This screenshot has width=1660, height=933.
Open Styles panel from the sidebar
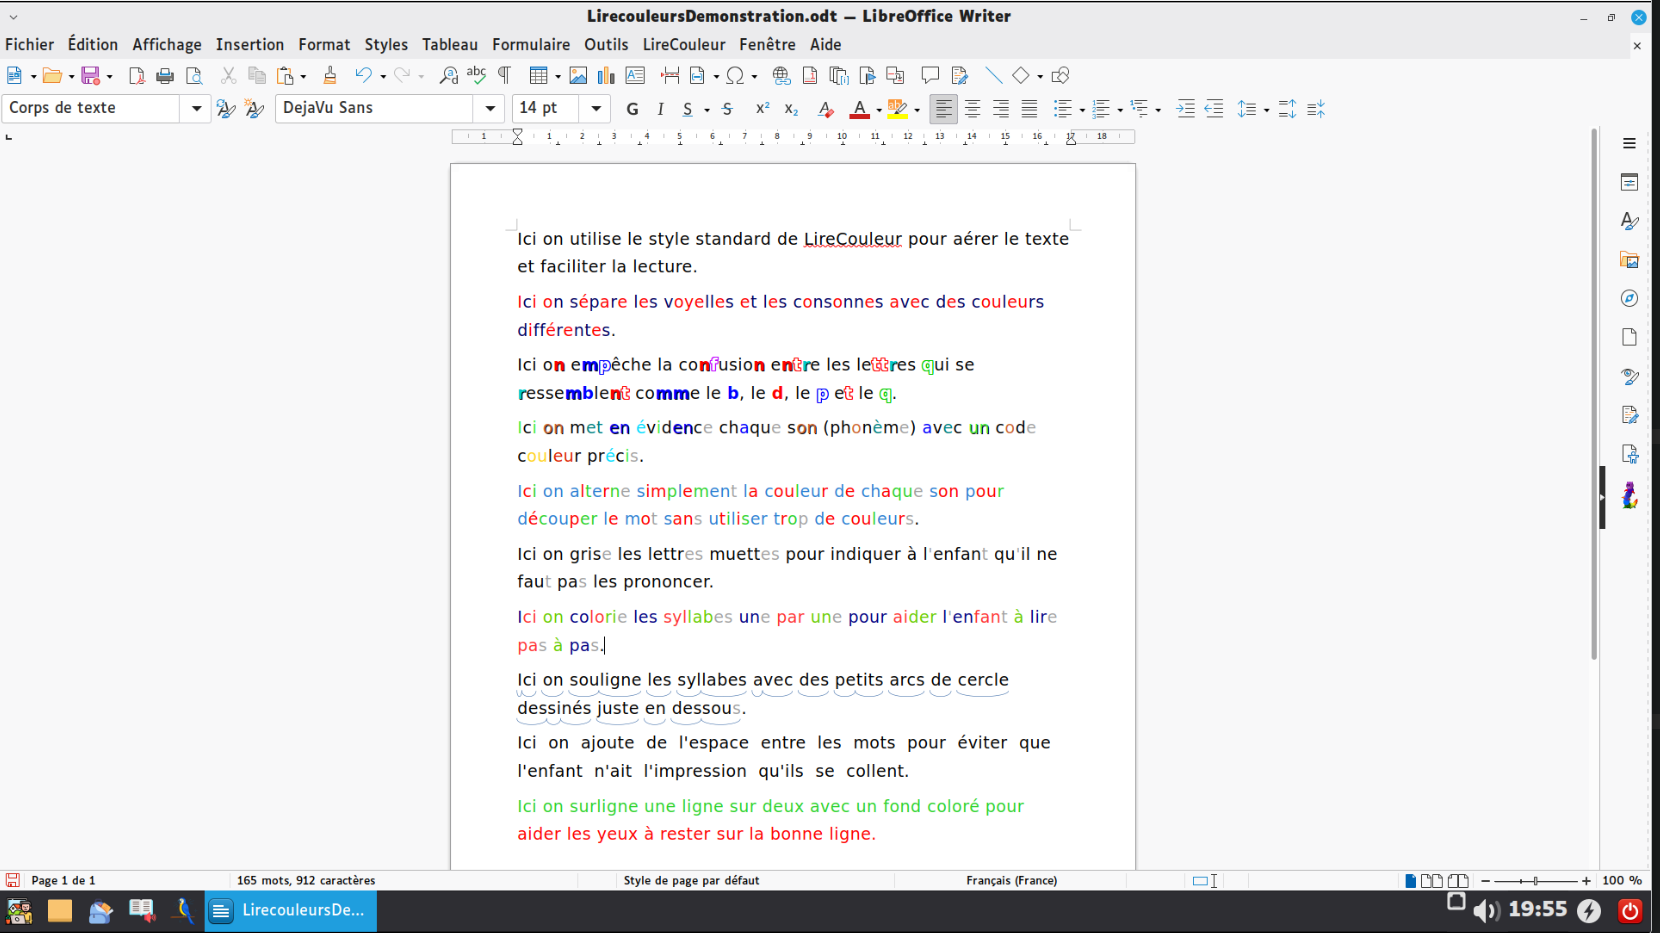(1630, 221)
